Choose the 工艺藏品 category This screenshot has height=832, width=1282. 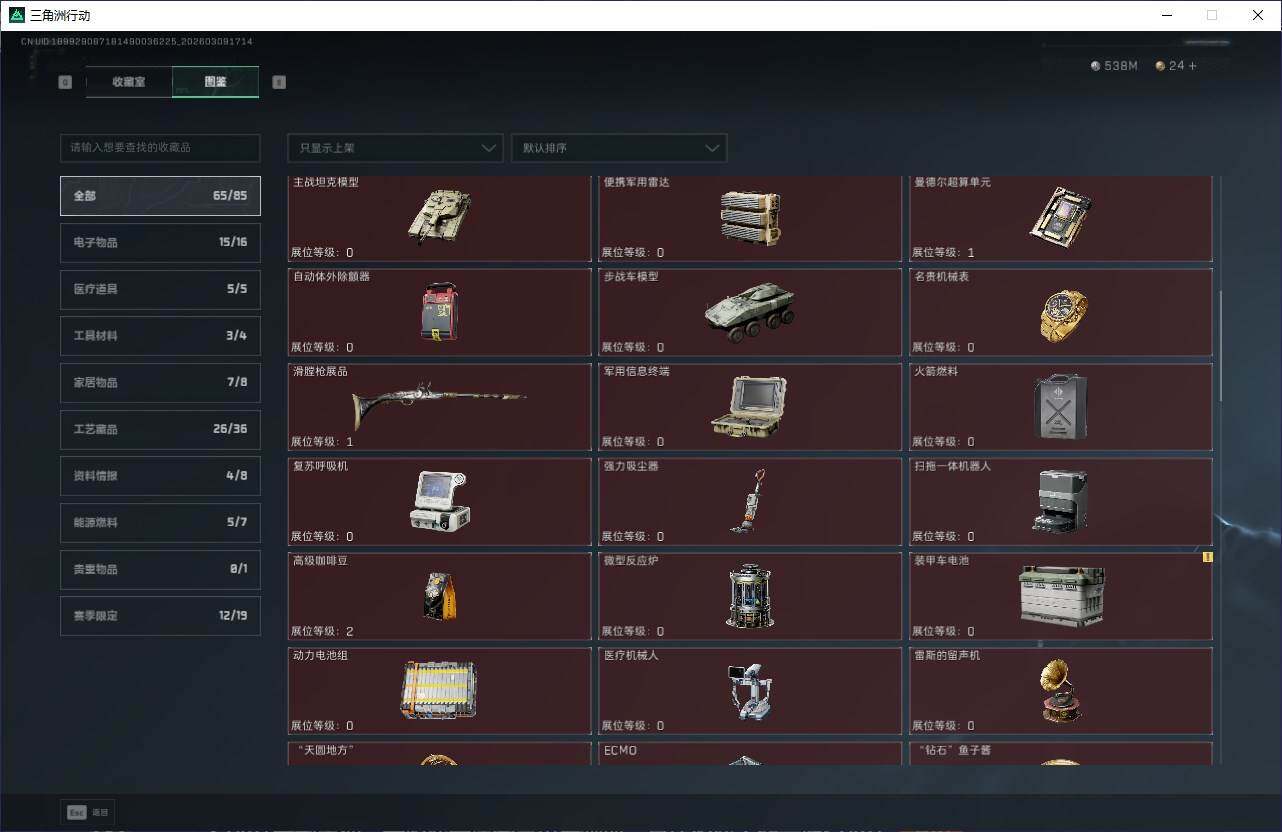click(160, 429)
